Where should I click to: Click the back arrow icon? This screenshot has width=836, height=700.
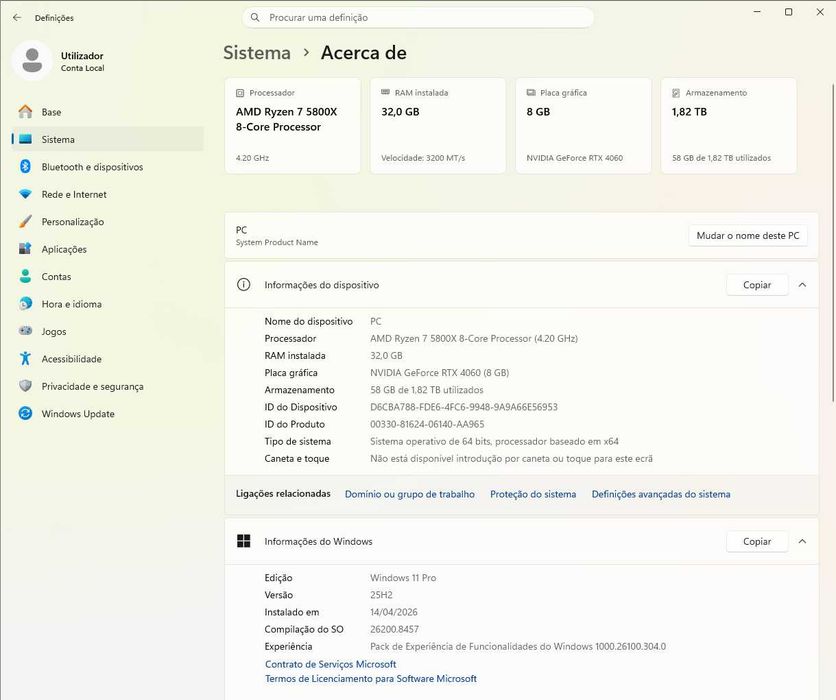coord(17,18)
